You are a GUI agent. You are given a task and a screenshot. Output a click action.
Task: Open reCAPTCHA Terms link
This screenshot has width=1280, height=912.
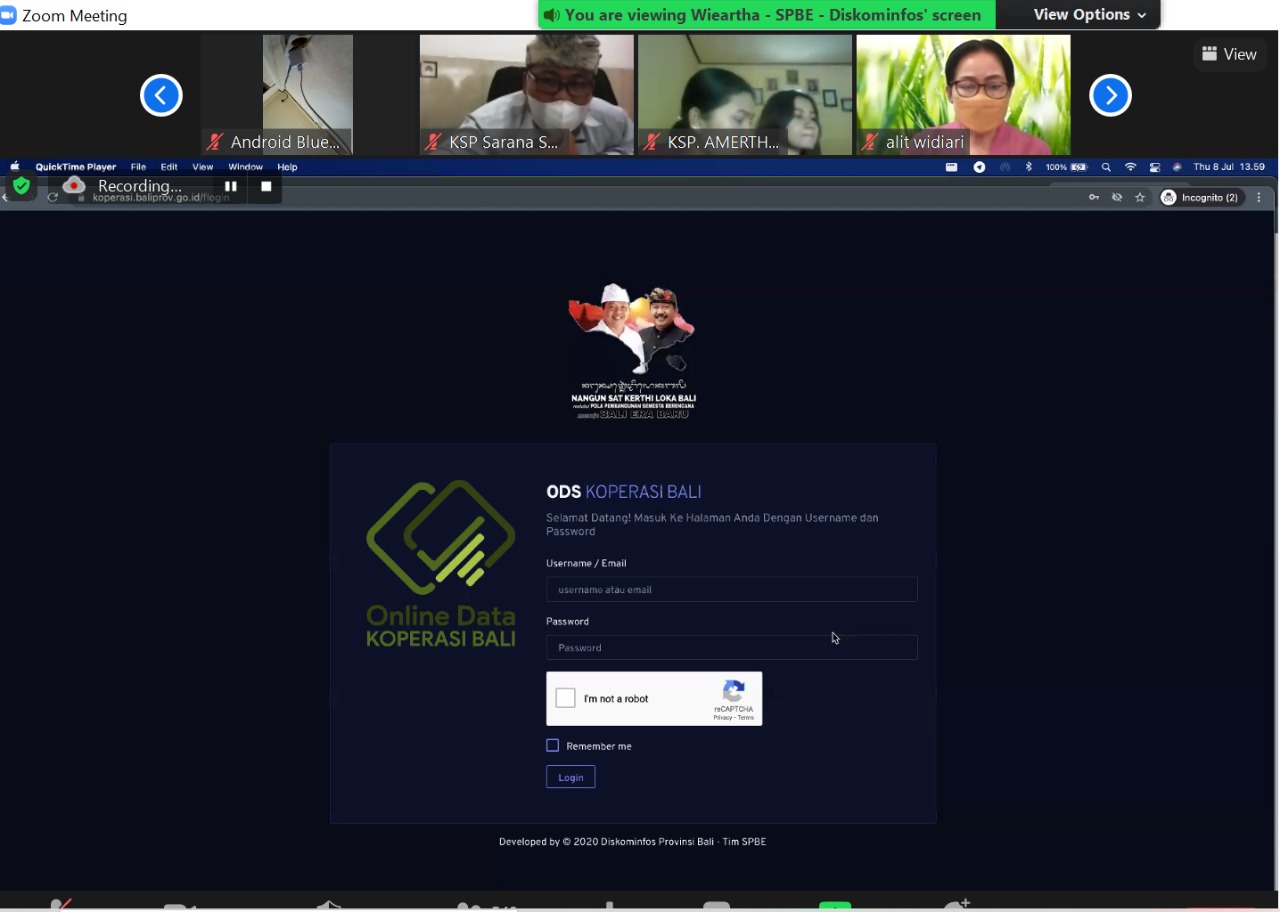click(745, 718)
